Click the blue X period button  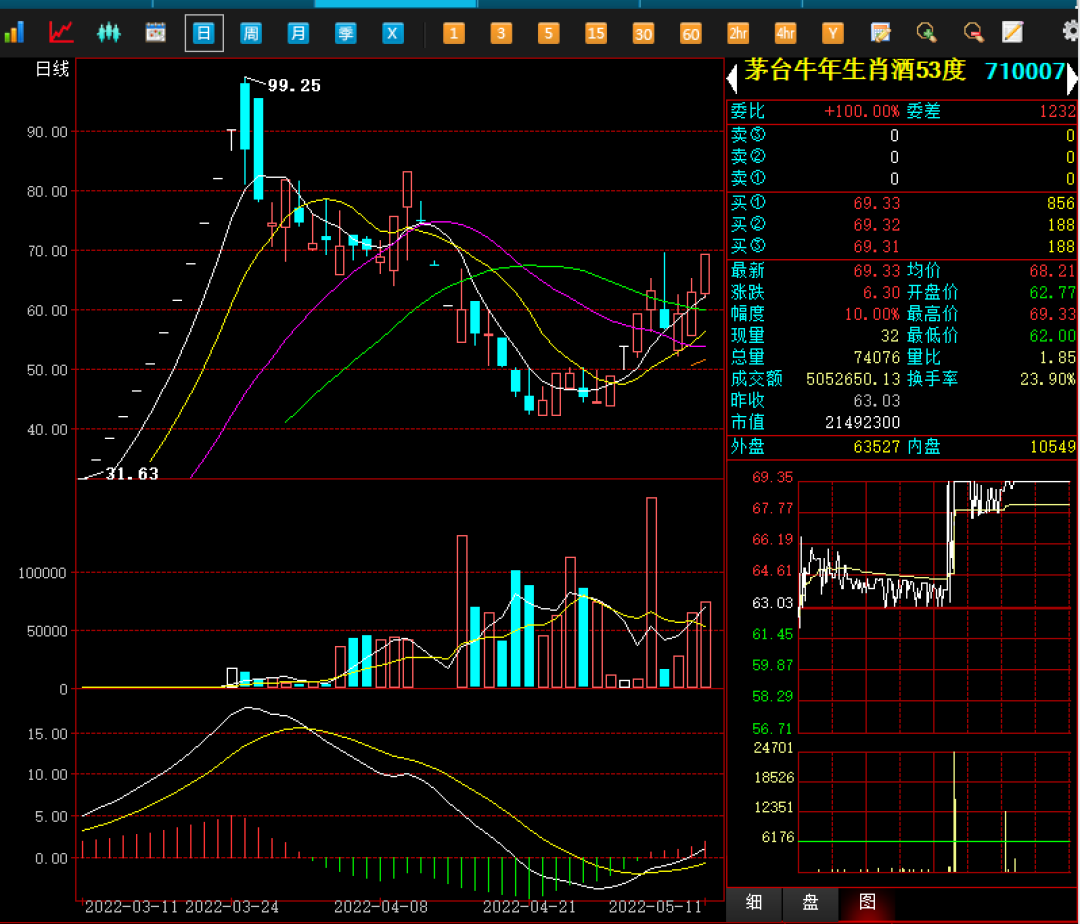coord(393,33)
